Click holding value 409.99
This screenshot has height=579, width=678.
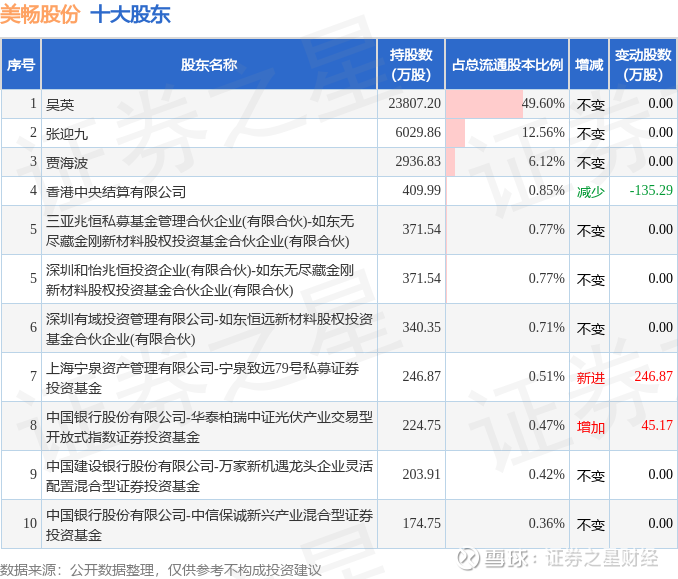click(x=421, y=190)
